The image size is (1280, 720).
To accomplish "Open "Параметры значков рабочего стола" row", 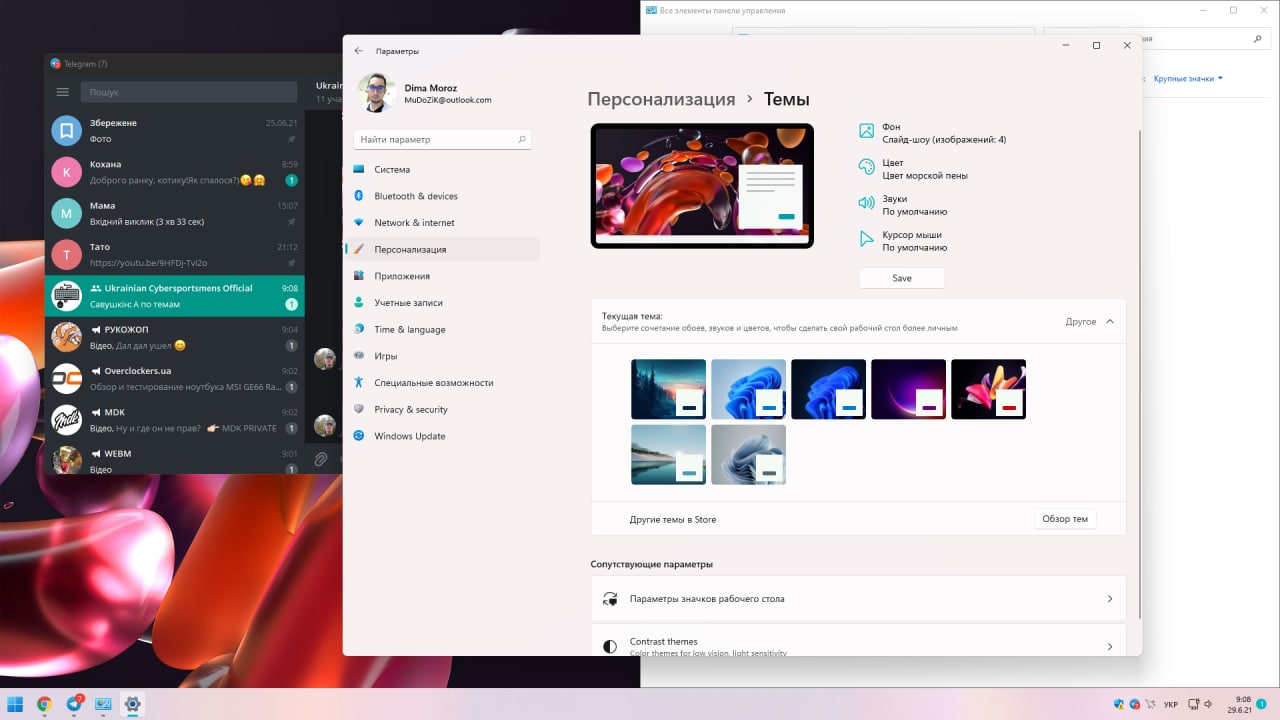I will point(858,599).
